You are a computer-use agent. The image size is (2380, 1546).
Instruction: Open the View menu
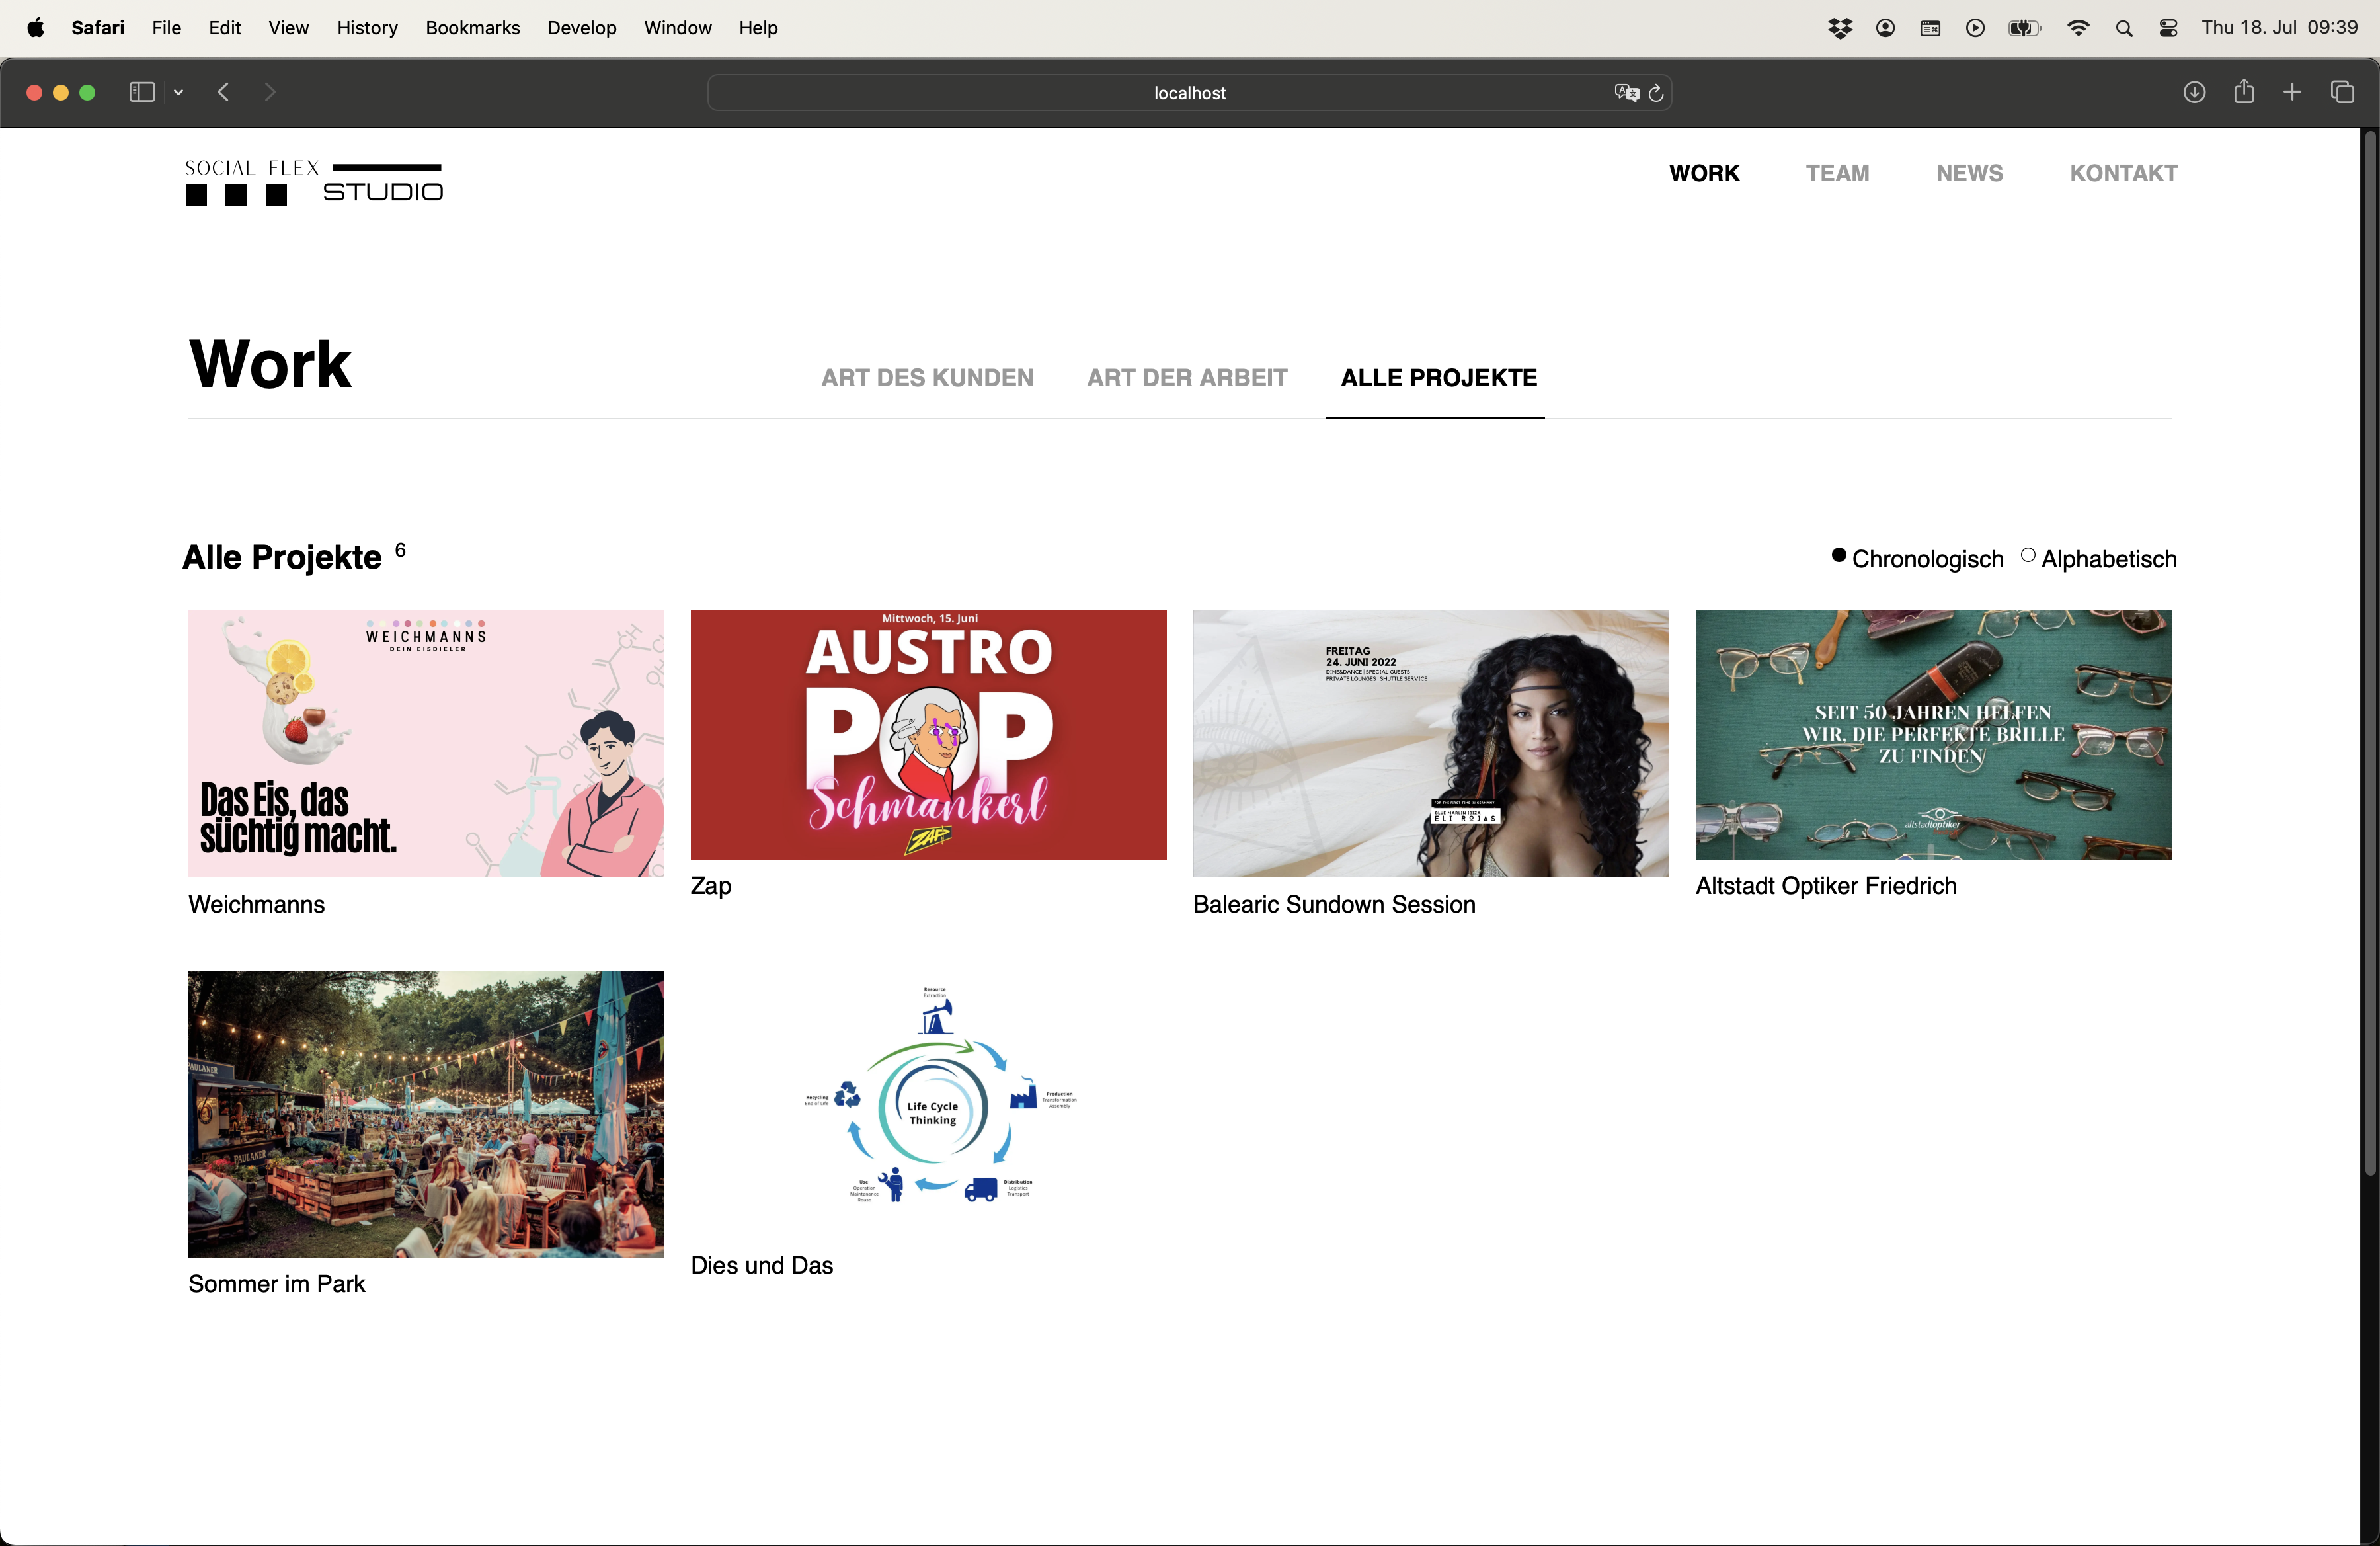pos(288,28)
